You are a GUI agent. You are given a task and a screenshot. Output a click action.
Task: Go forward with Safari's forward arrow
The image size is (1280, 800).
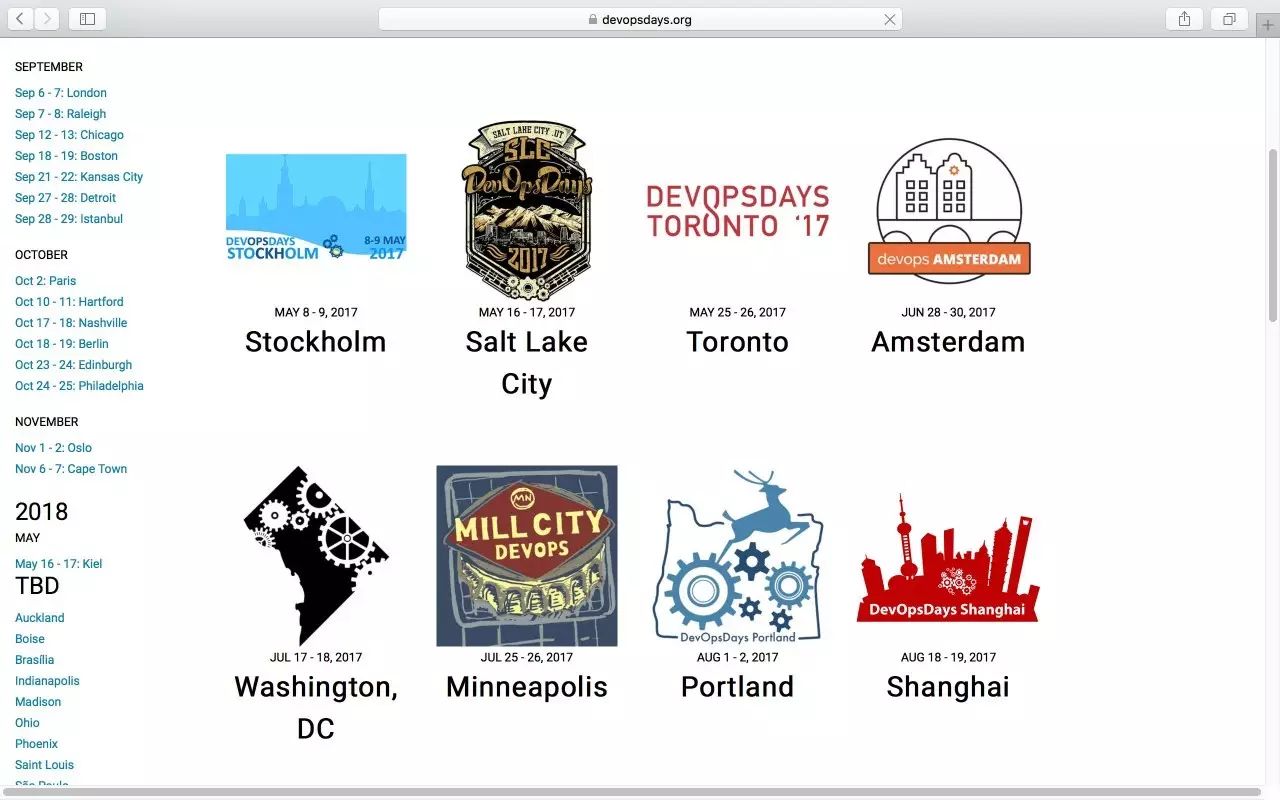(46, 19)
